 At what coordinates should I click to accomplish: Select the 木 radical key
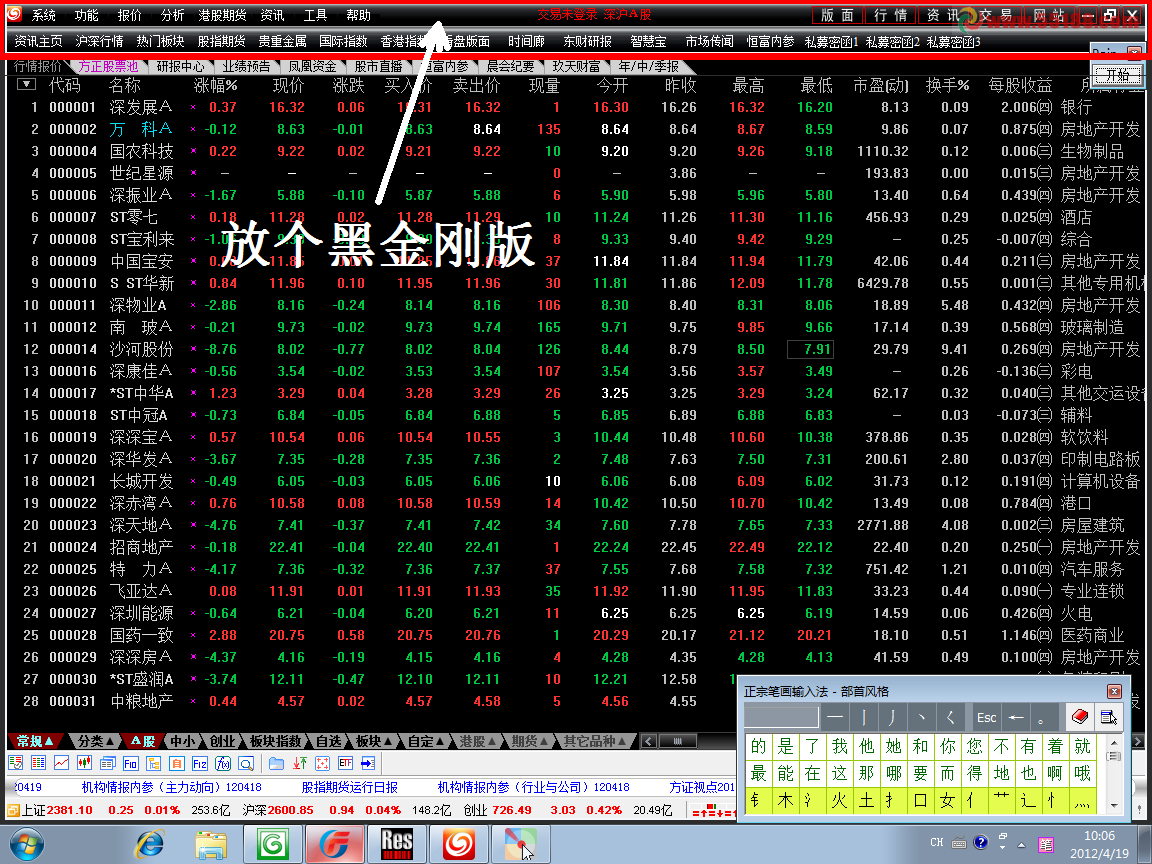[785, 800]
